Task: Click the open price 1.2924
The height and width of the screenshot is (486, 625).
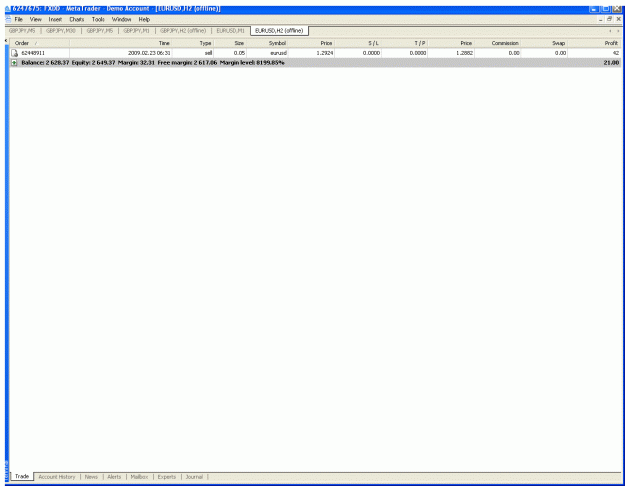Action: click(325, 53)
